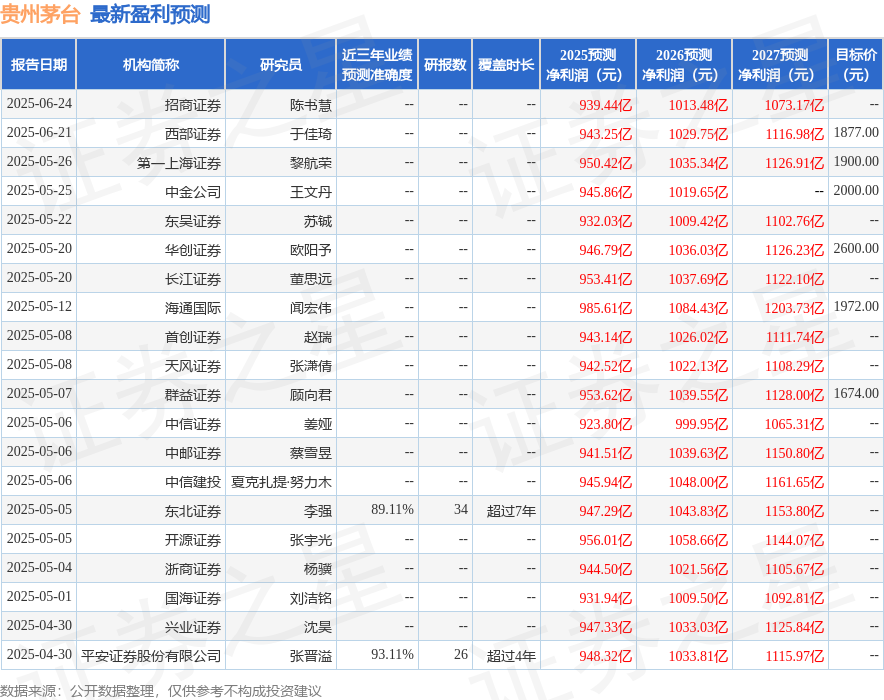The image size is (884, 700).
Task: Select the 2025预测净利润 column header
Action: 588,64
